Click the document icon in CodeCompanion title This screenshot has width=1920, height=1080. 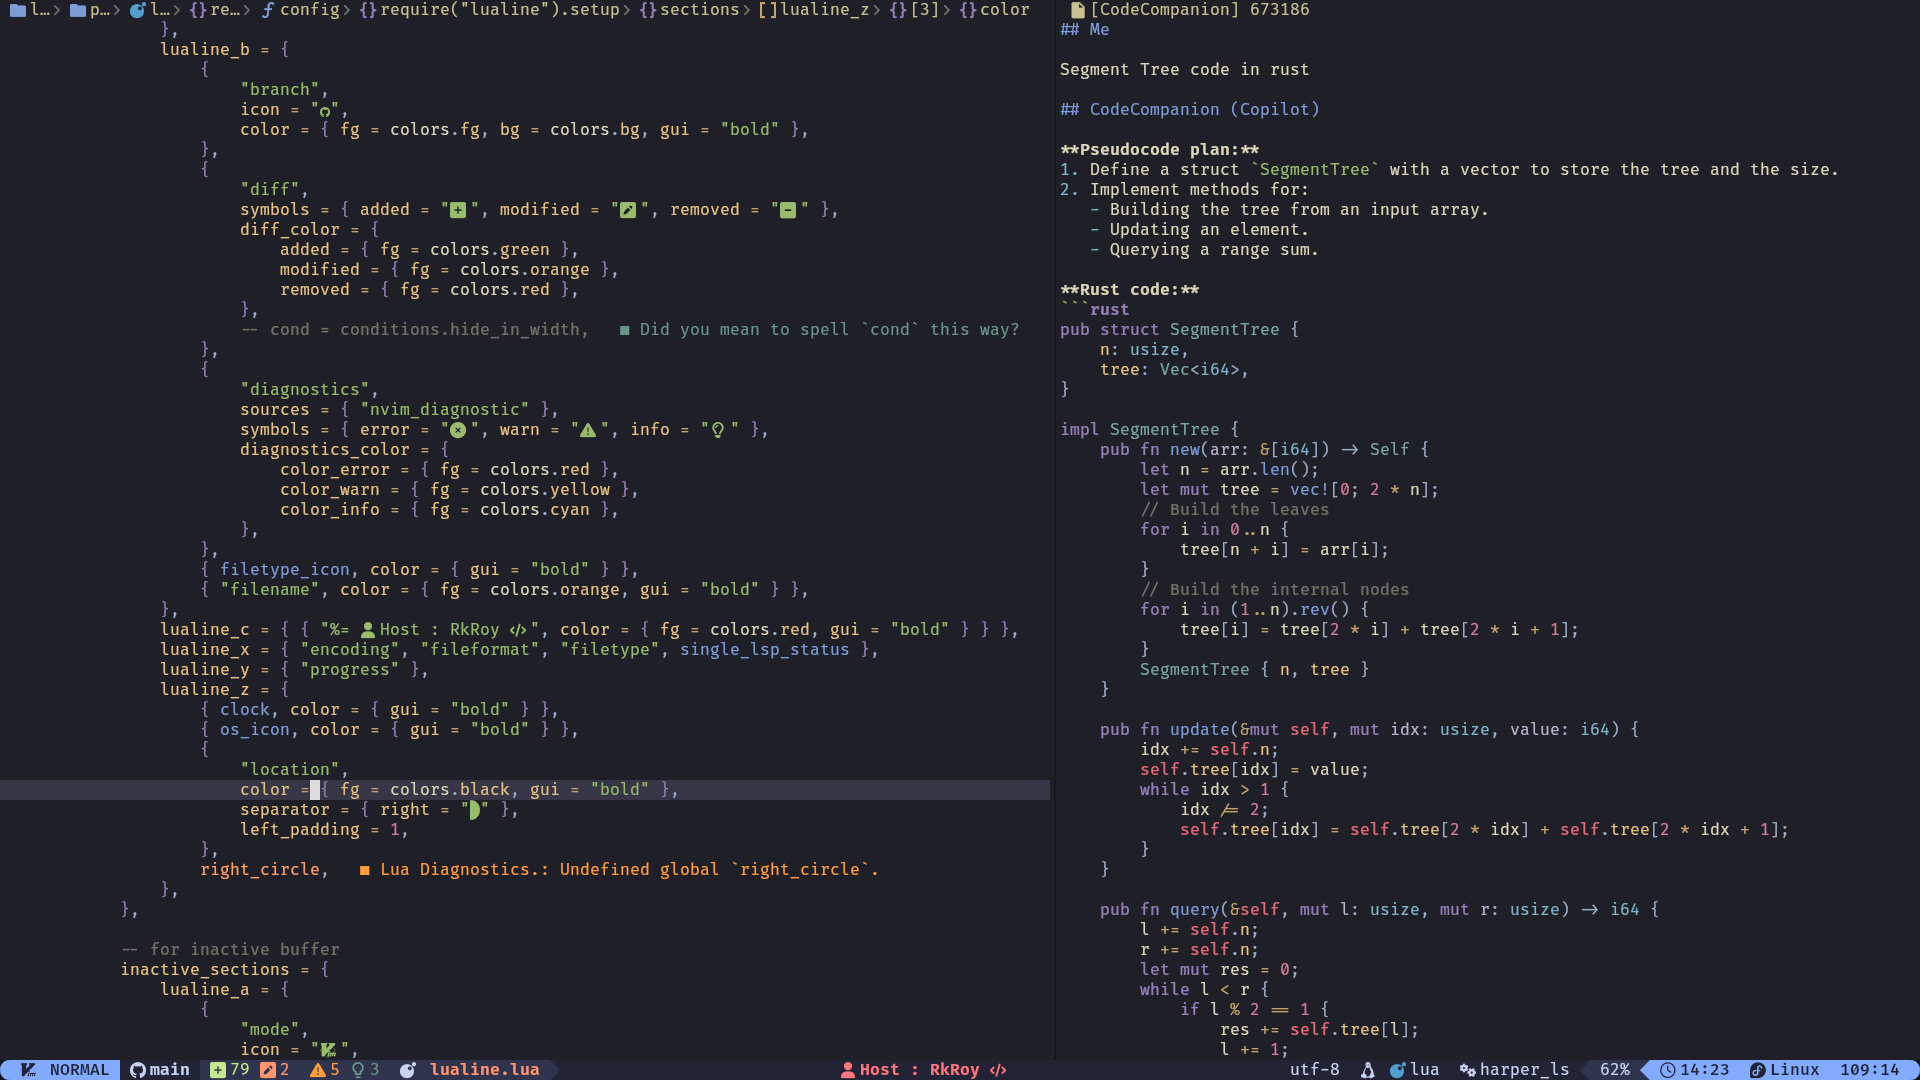point(1078,10)
